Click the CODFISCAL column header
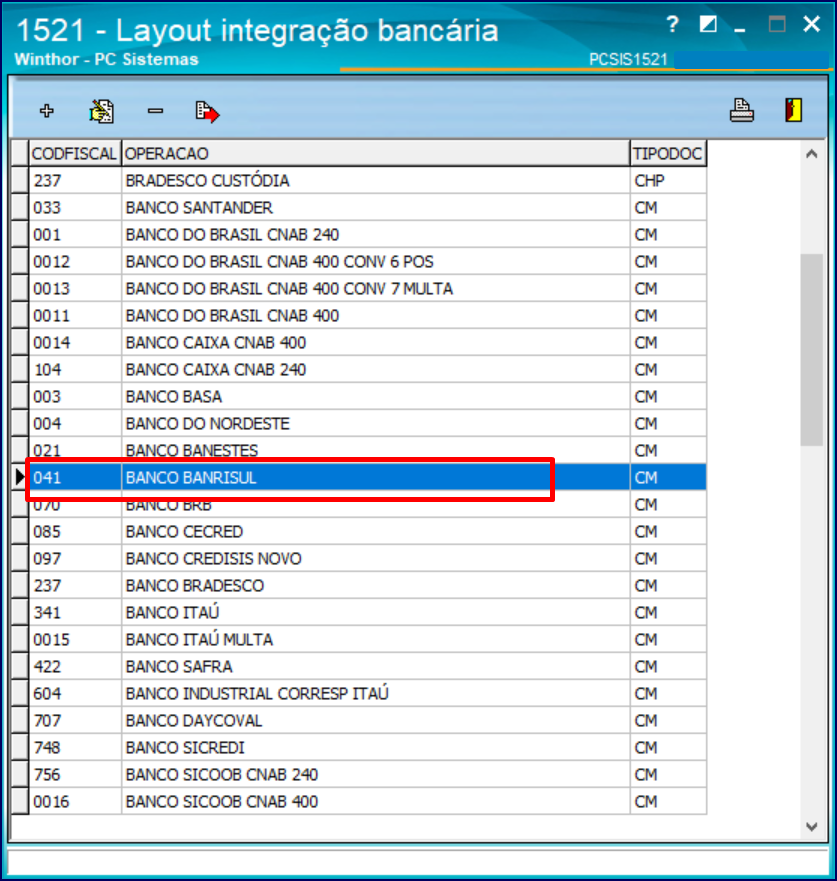Screen dimensions: 837x881 point(75,153)
